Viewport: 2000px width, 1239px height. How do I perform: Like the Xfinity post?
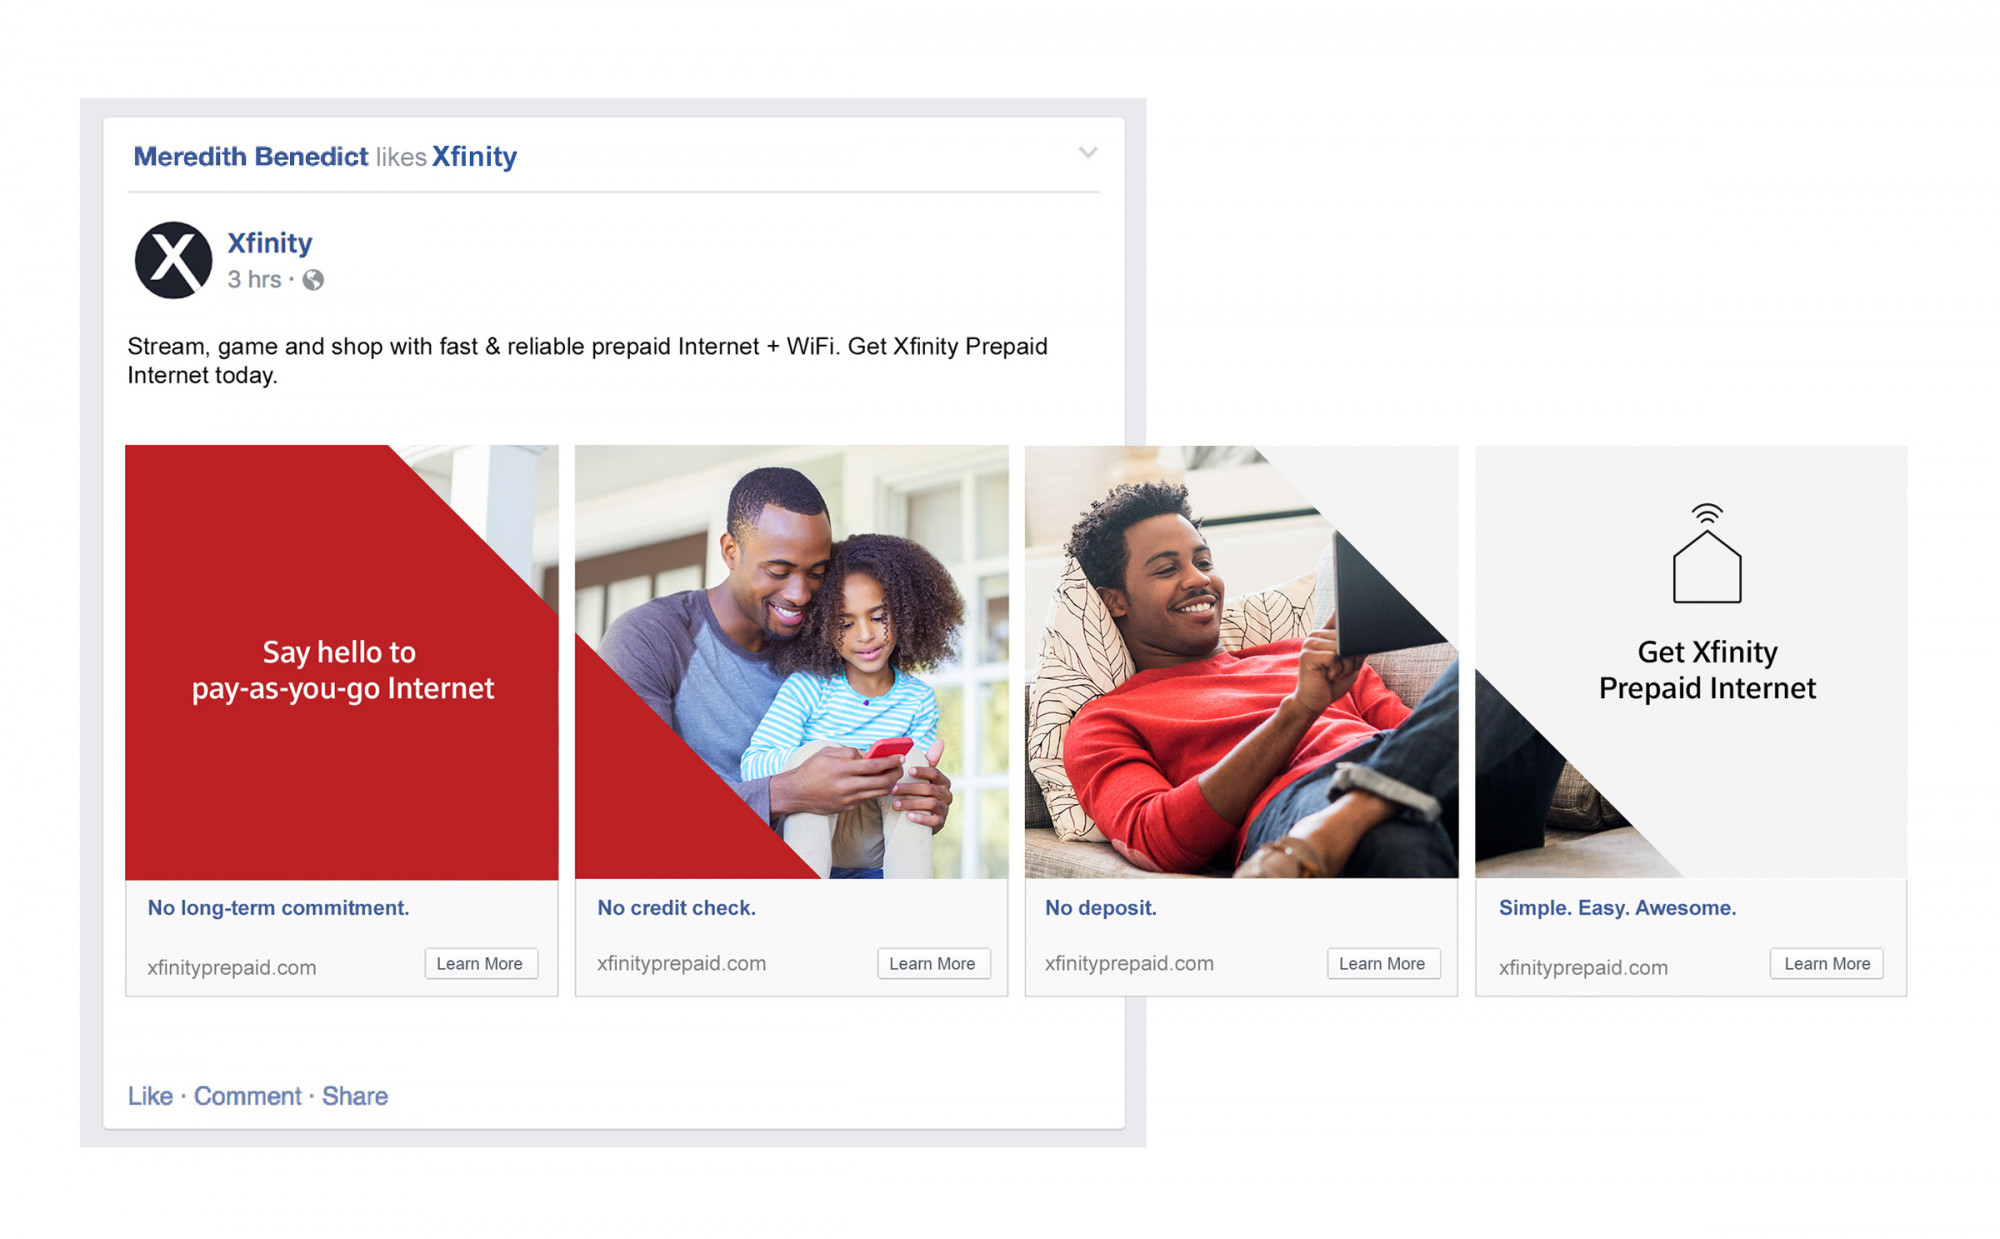pos(150,1096)
